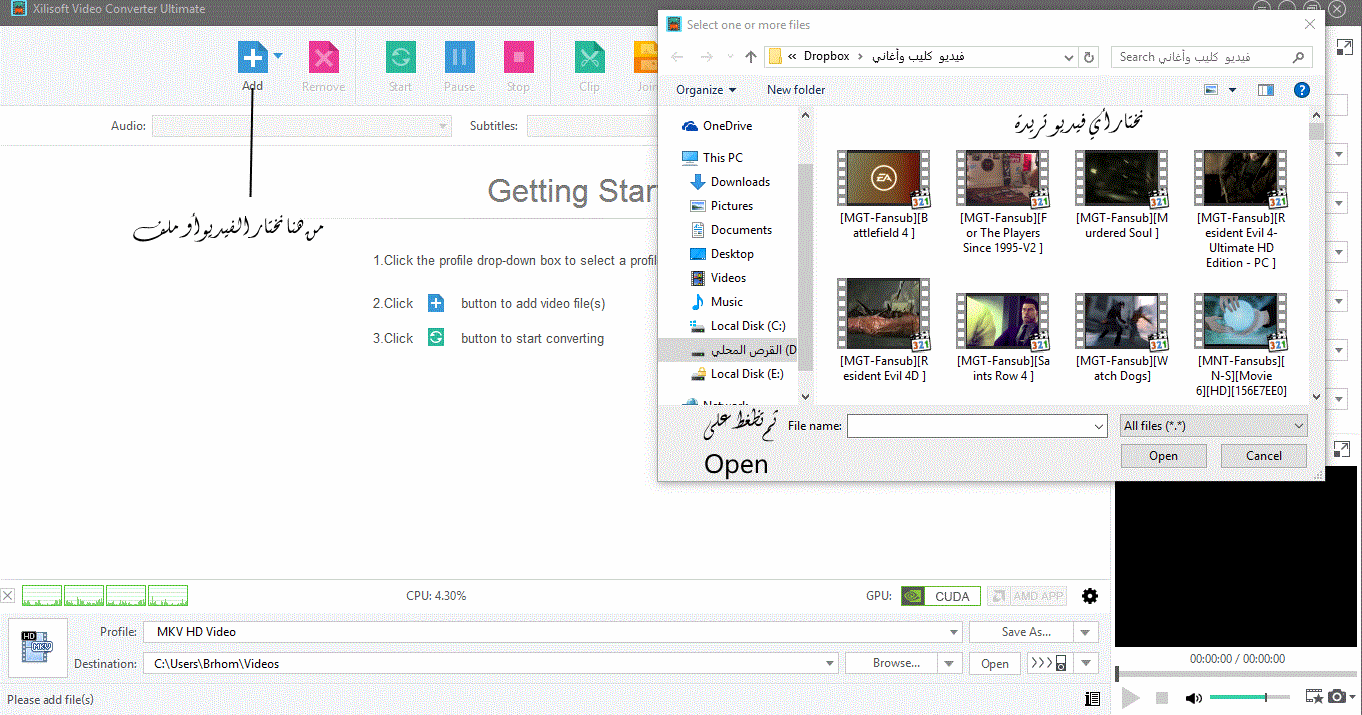Open the Organize menu
Screen dimensions: 1362x715
(705, 90)
